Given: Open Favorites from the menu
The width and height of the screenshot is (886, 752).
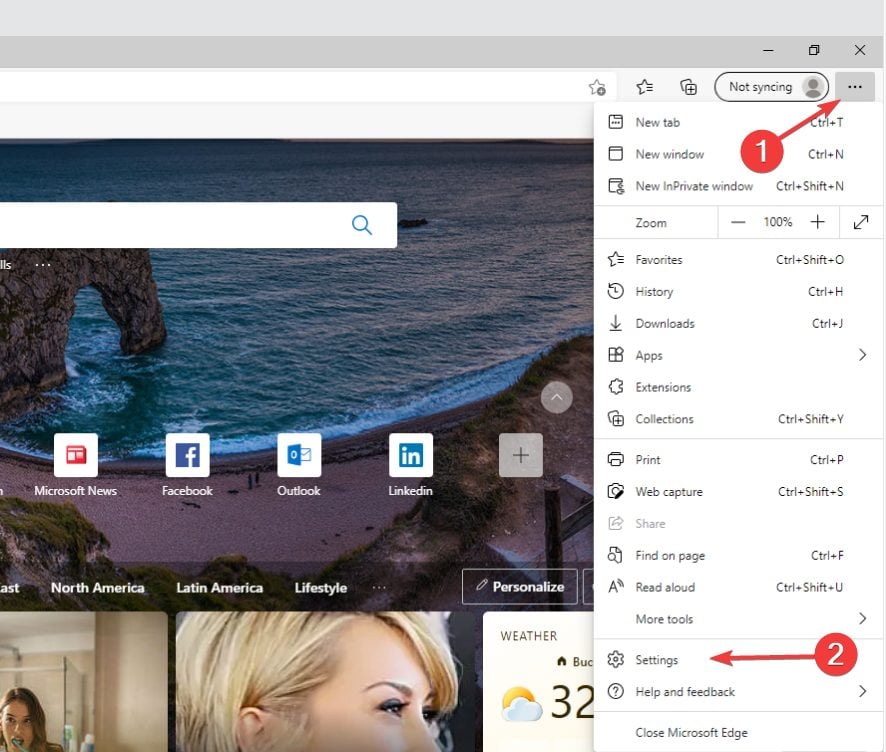Looking at the screenshot, I should (x=737, y=260).
